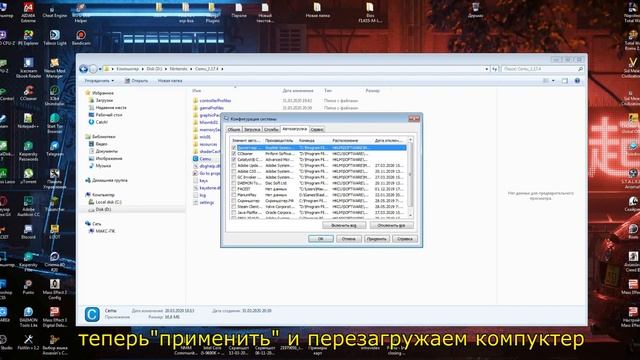Open DAEMON Tools Lite desktop icon
The width and height of the screenshot is (640, 360).
pyautogui.click(x=28, y=318)
